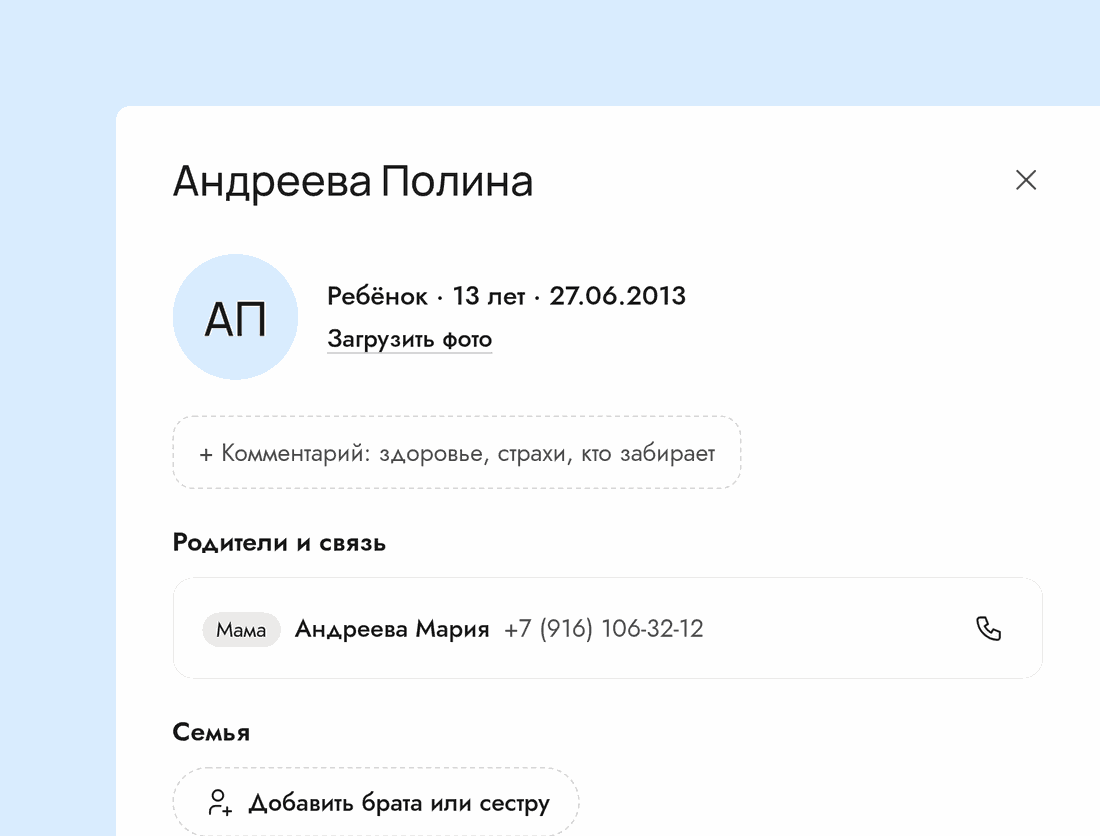The height and width of the screenshot is (836, 1100).
Task: Click the parent name Андреева Мария
Action: [x=392, y=629]
